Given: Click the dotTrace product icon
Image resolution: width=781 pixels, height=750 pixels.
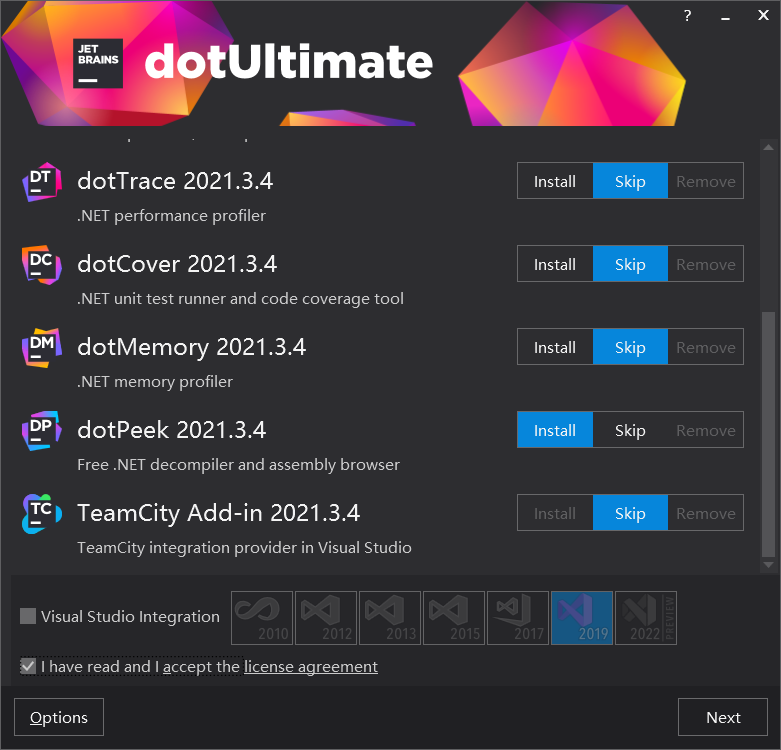Looking at the screenshot, I should tap(42, 182).
